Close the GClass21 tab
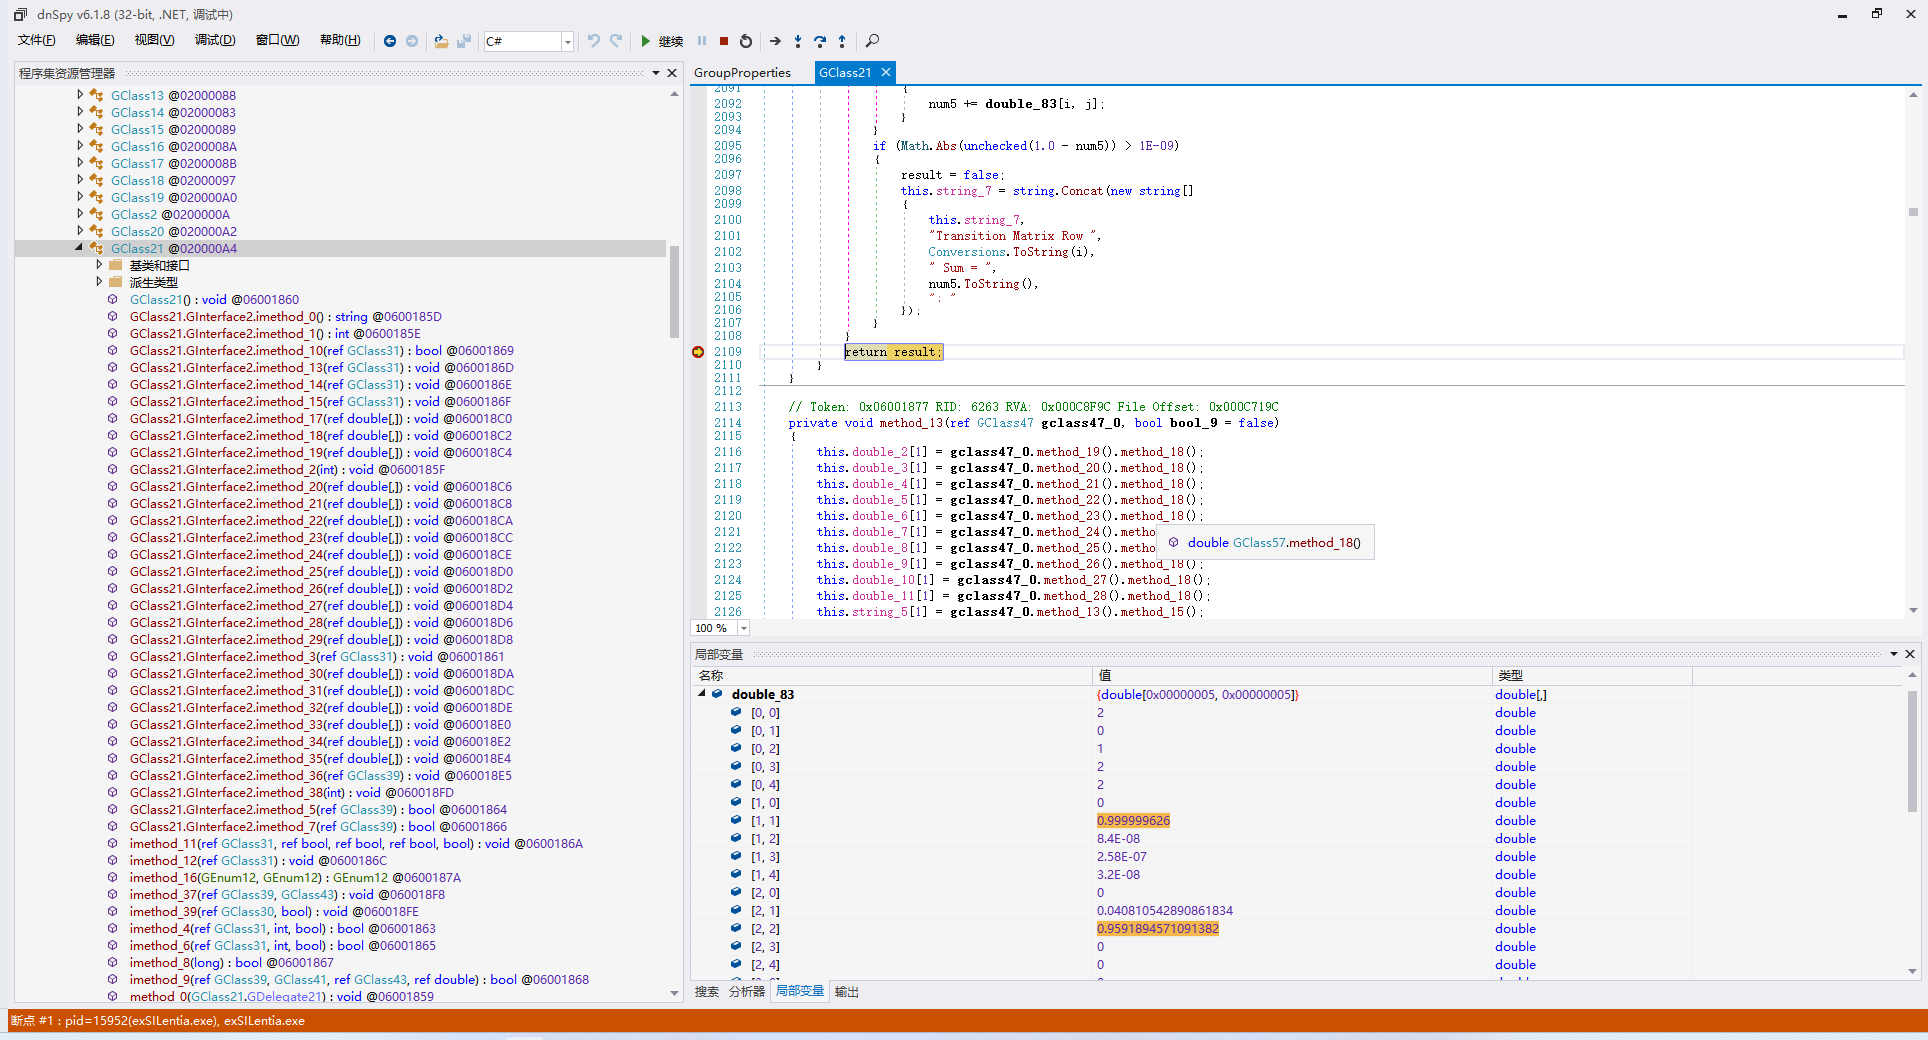 [x=886, y=72]
